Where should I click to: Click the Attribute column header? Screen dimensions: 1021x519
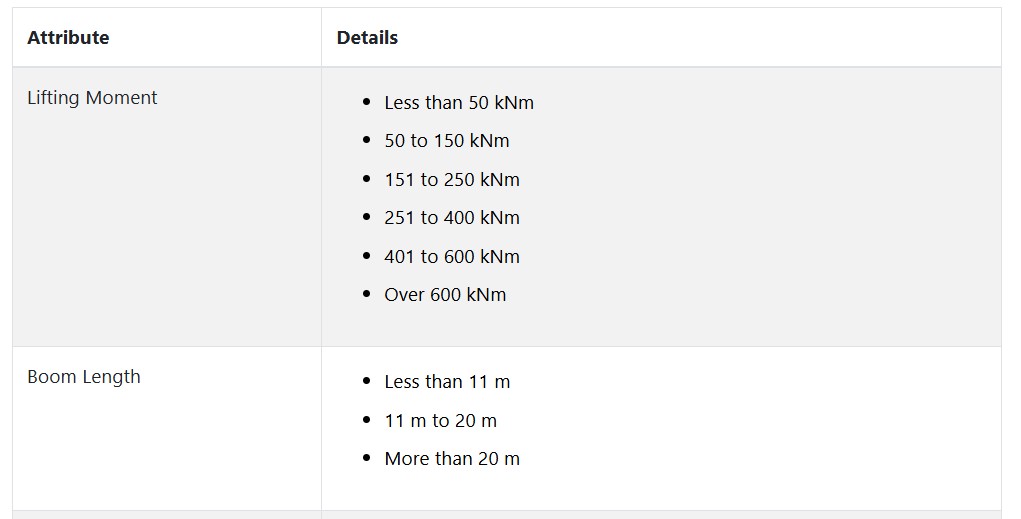click(68, 38)
